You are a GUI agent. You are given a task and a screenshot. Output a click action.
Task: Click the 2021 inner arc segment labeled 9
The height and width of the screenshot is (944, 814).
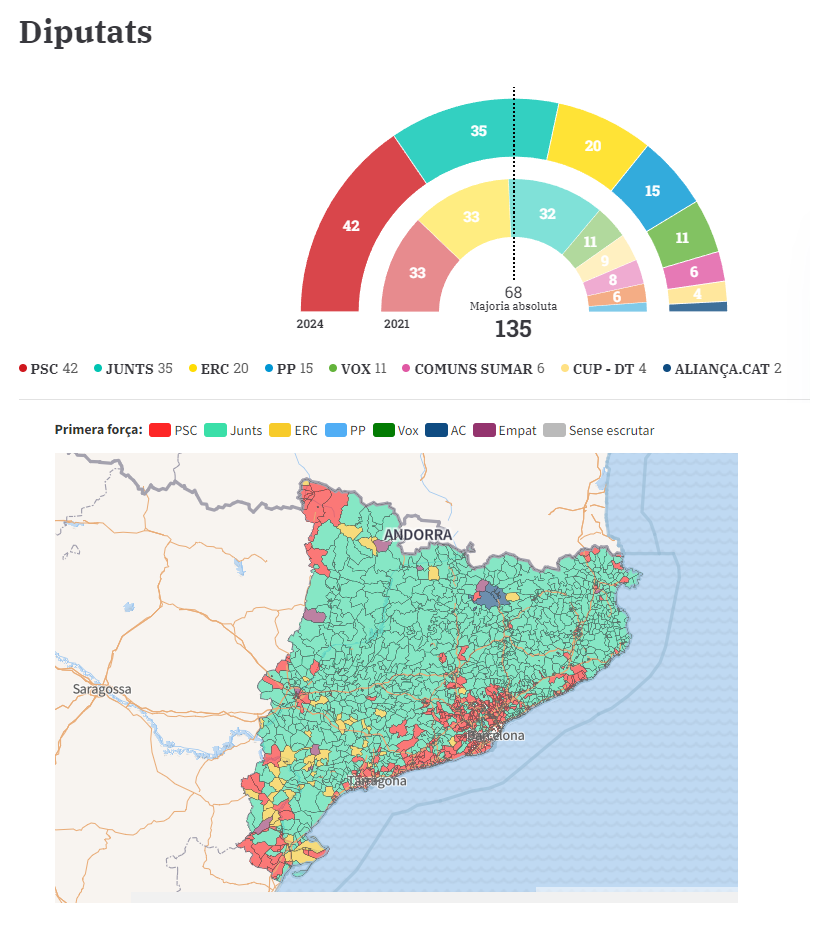(604, 260)
